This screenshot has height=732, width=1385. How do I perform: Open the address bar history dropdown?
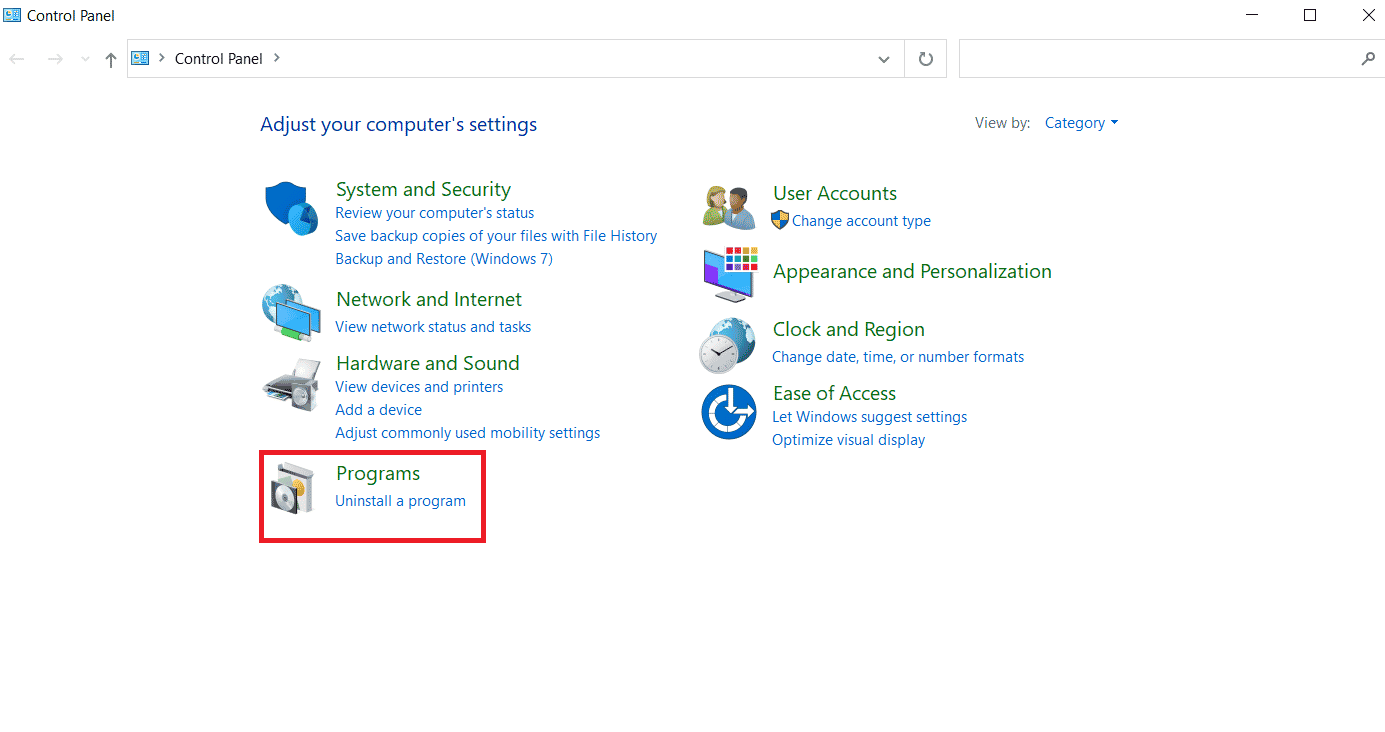(x=883, y=60)
